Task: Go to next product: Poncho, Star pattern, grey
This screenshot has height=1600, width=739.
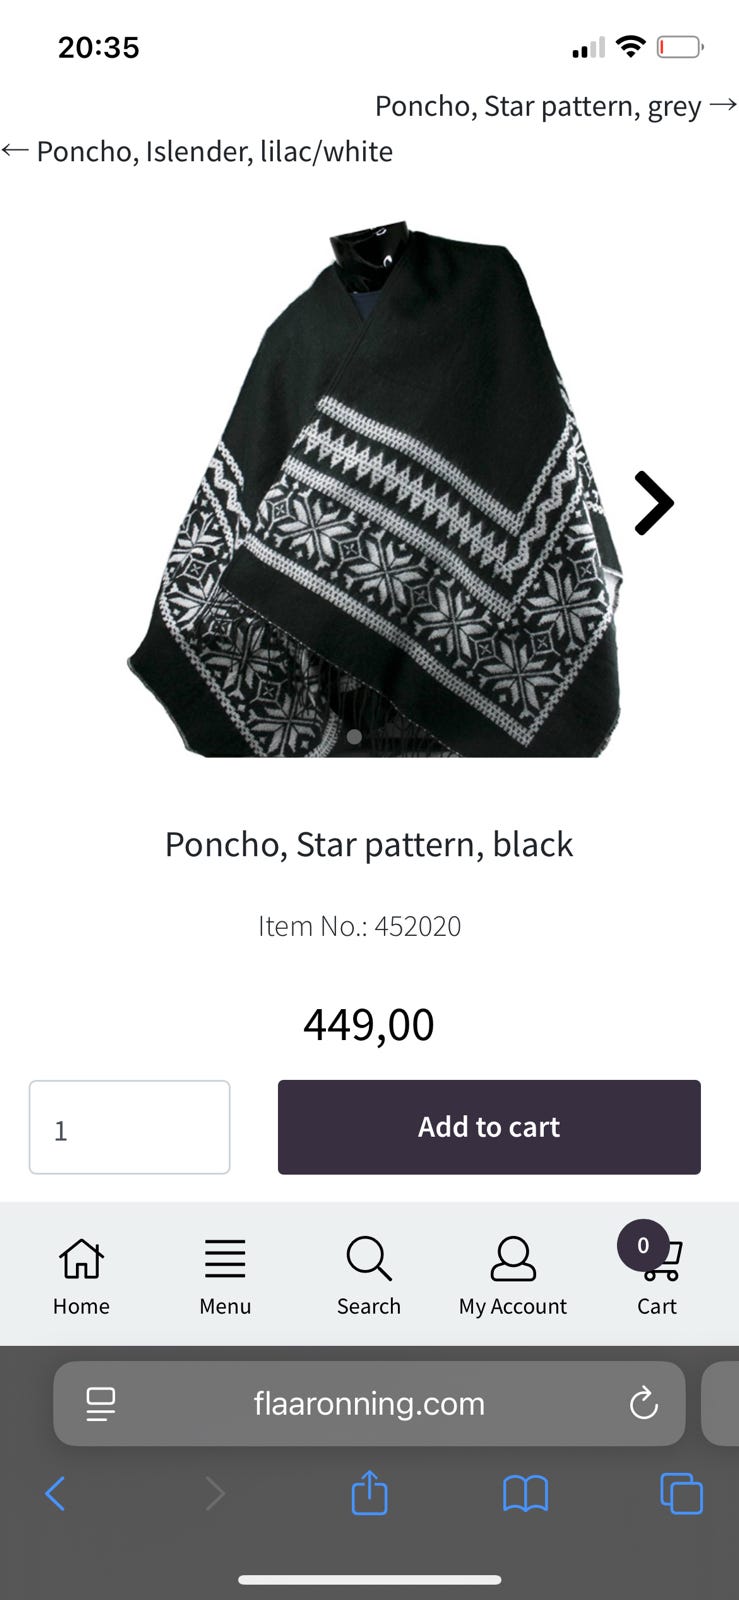Action: (555, 106)
